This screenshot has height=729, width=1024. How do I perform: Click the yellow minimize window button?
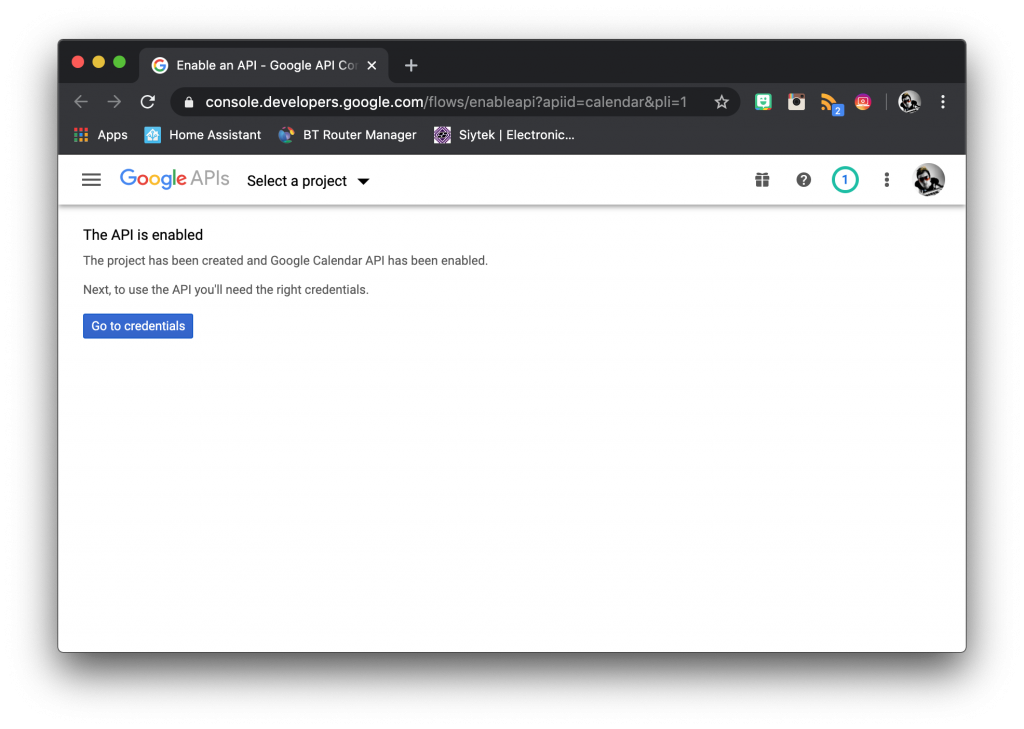pos(99,62)
